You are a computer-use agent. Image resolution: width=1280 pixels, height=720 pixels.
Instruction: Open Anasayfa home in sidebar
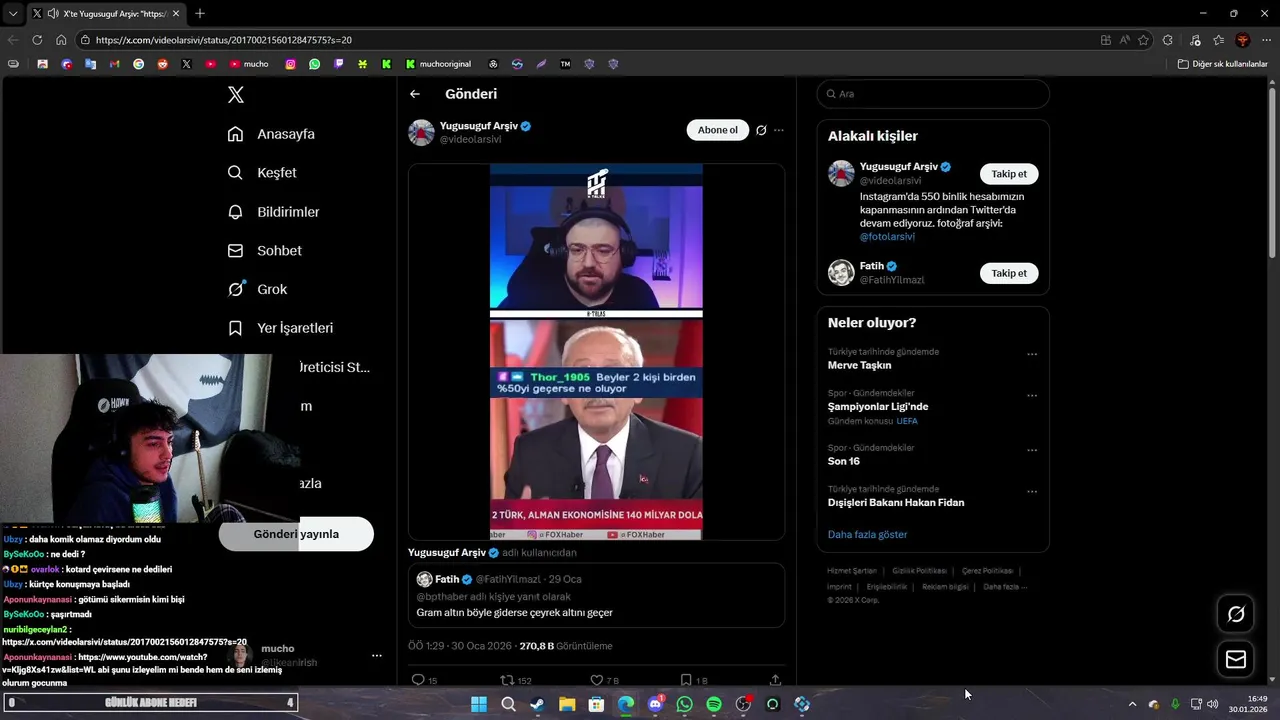271,134
